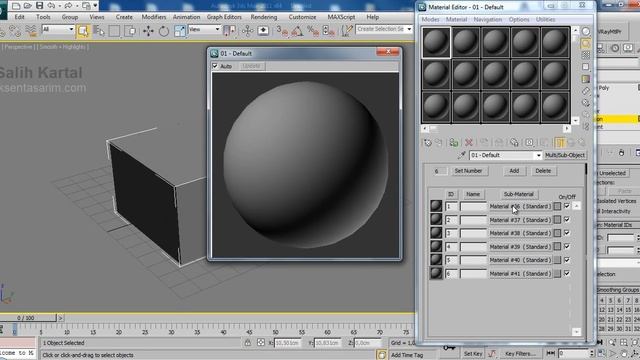
Task: Click color swatch for Material #38
Action: 558,233
